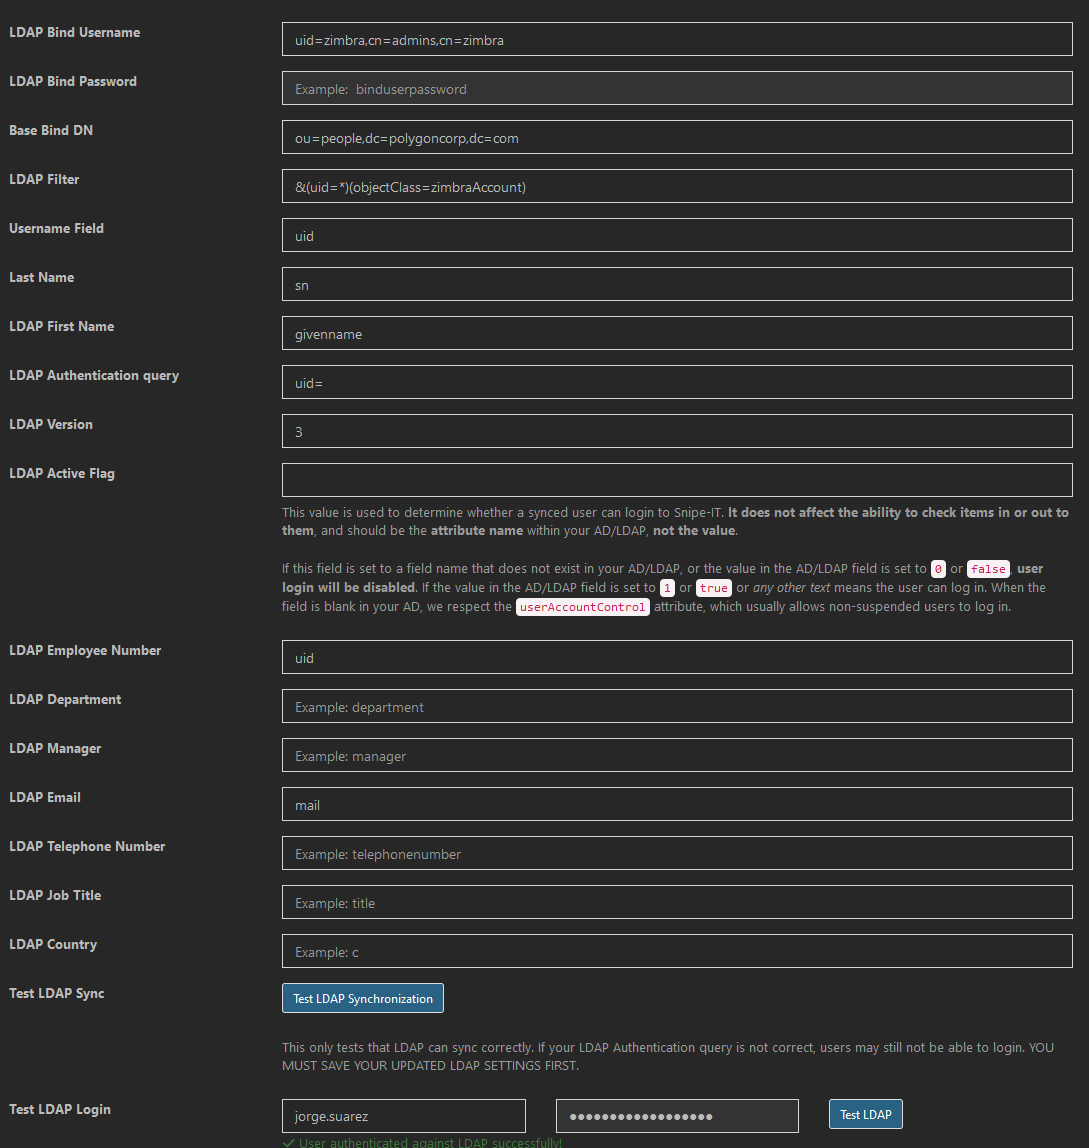Screen dimensions: 1089x1148
Task: Click the LDAP Job Title field
Action: [x=676, y=901]
